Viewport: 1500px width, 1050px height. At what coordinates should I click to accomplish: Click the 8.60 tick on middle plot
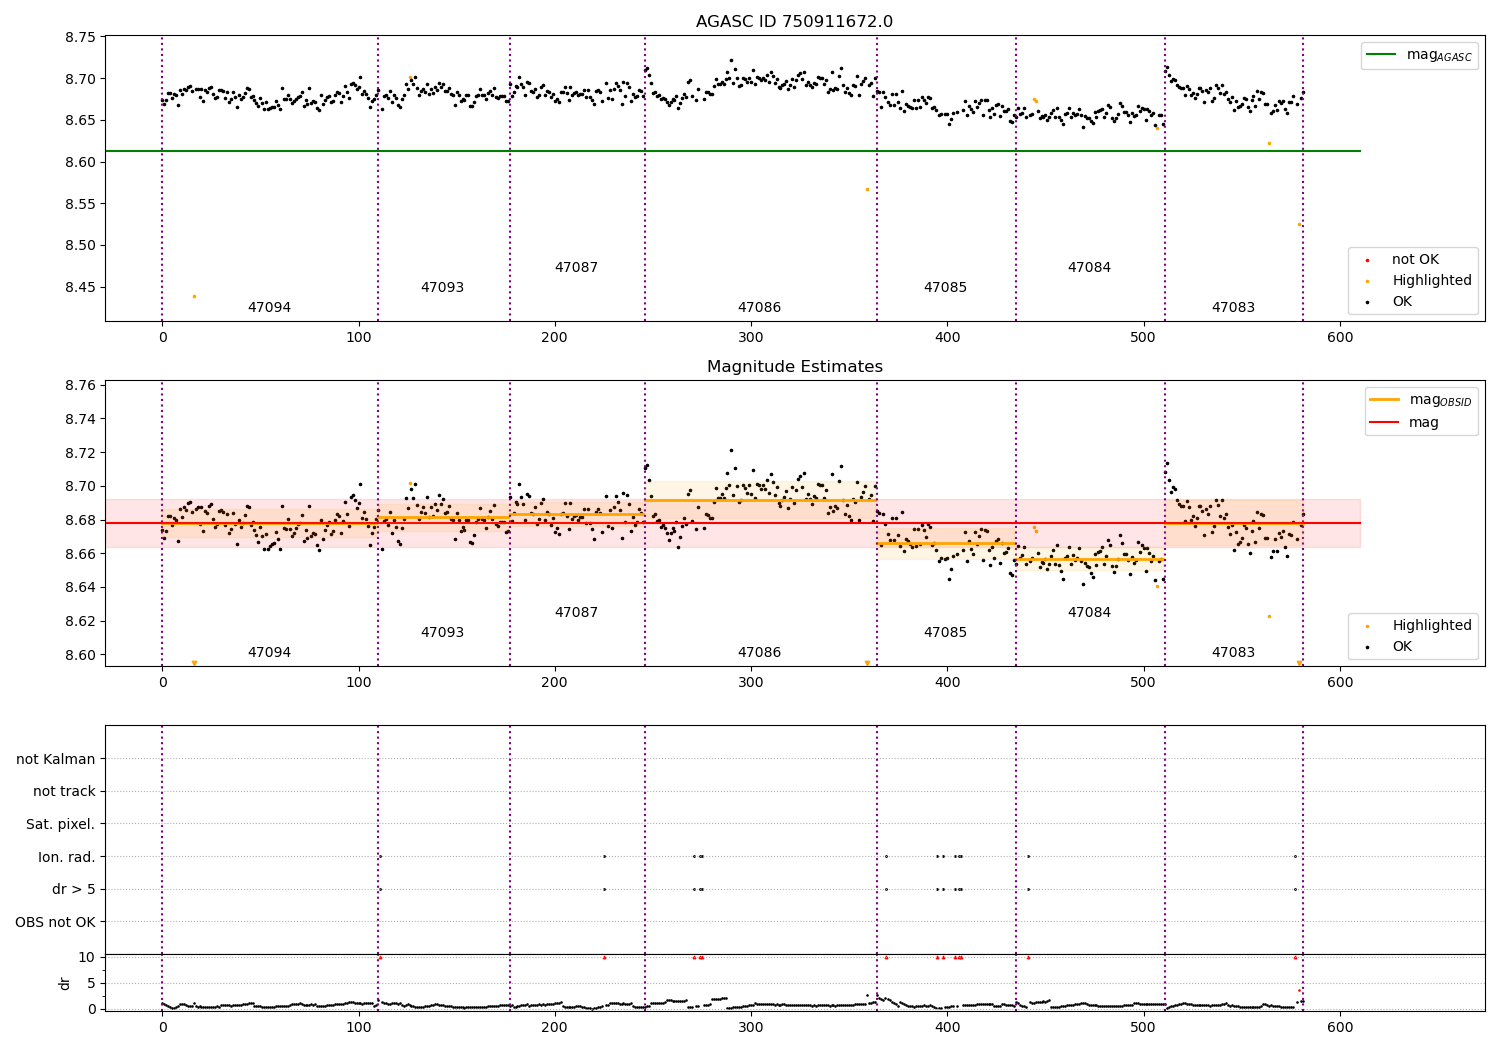pyautogui.click(x=80, y=655)
